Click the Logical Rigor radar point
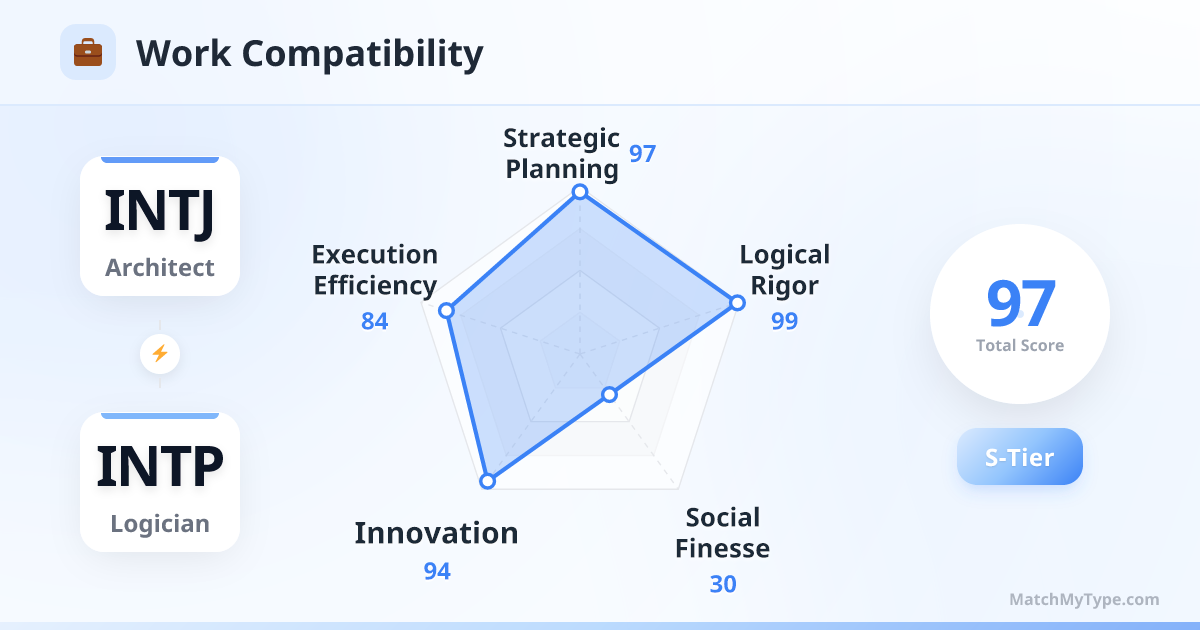 pos(737,302)
